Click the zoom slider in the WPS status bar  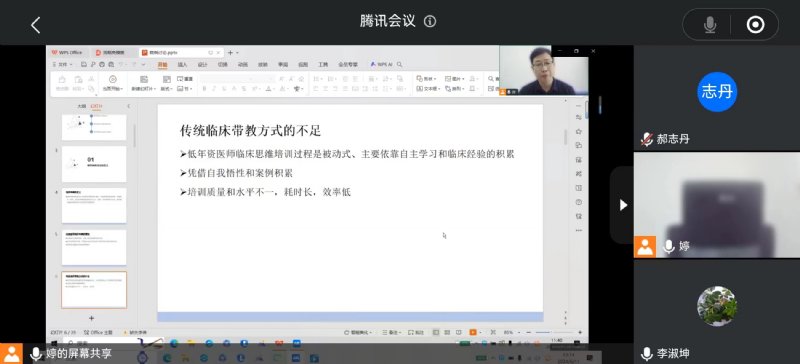(x=554, y=332)
